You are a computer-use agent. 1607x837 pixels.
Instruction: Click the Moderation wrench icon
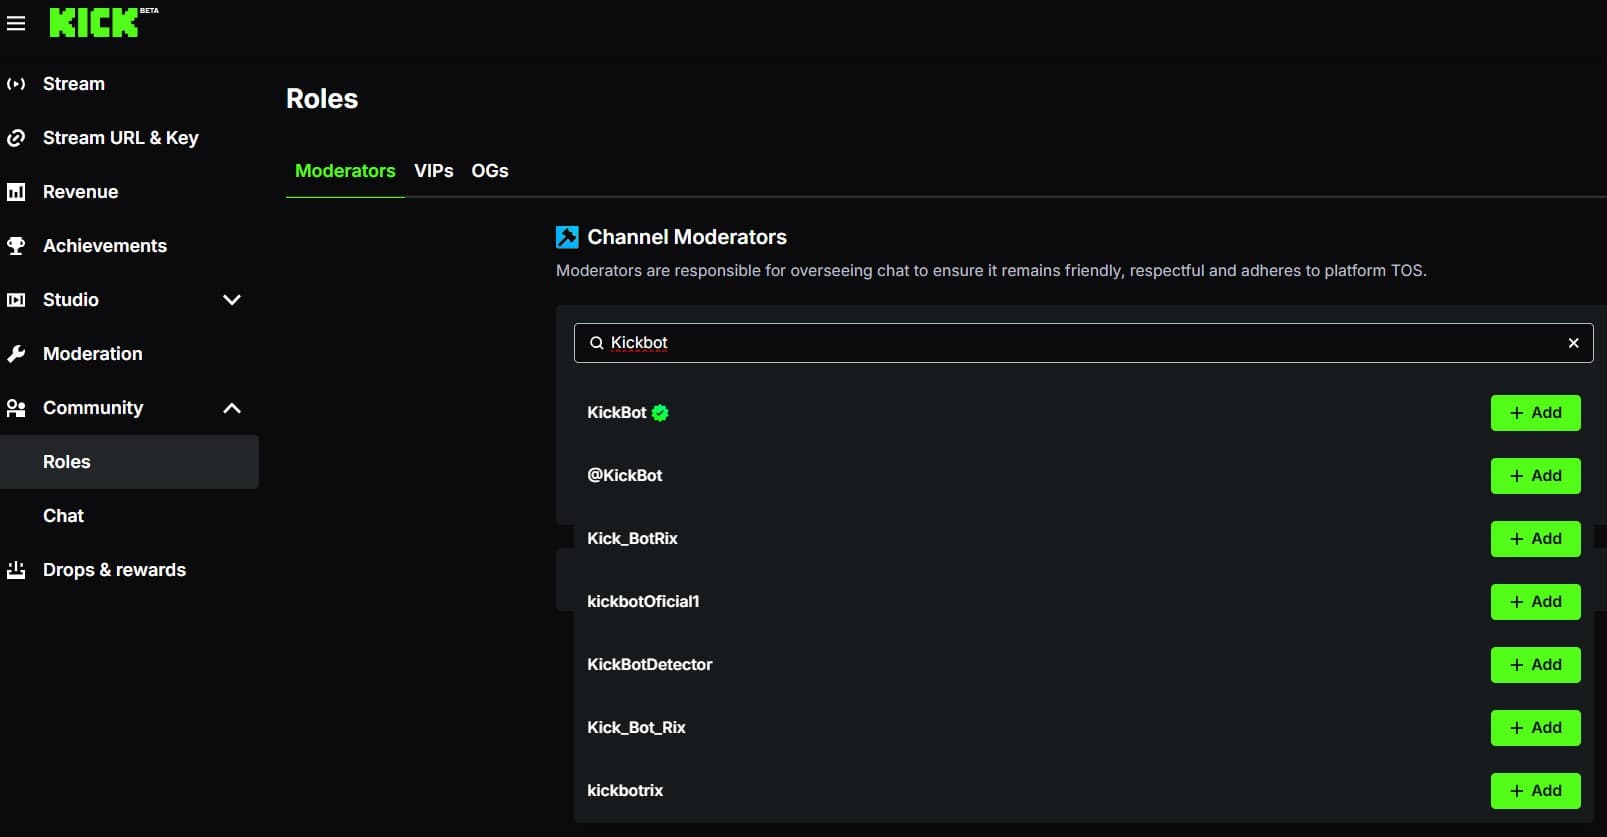coord(16,354)
